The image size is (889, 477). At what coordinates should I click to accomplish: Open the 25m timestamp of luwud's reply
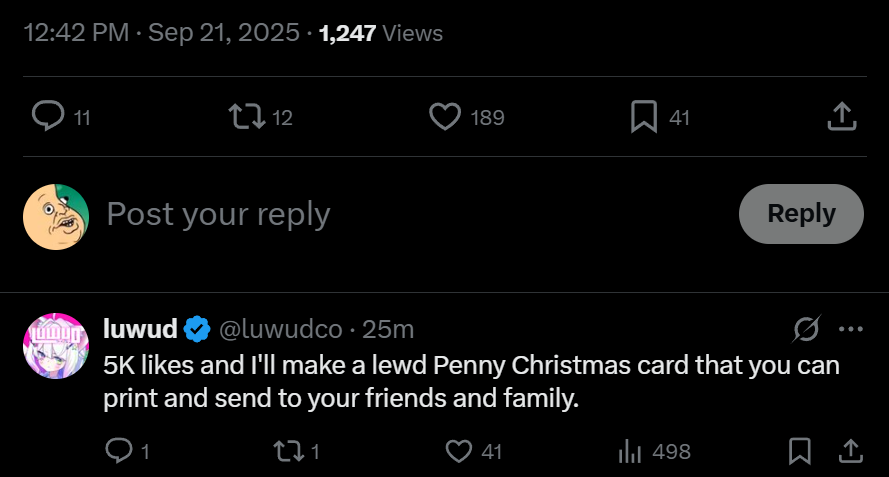click(388, 328)
